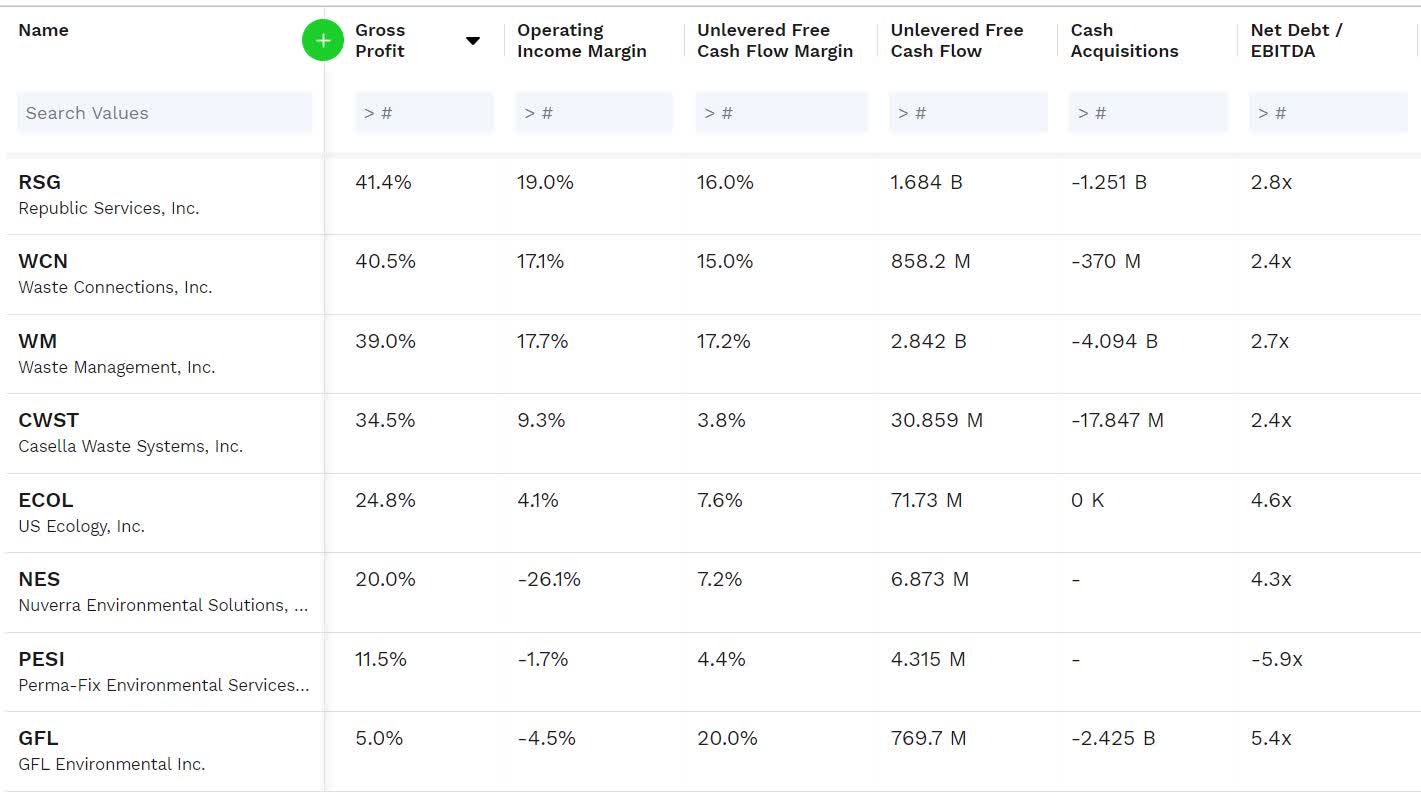Viewport: 1421px width, 797px height.
Task: Click the Gross Profit sort arrow
Action: pos(473,41)
